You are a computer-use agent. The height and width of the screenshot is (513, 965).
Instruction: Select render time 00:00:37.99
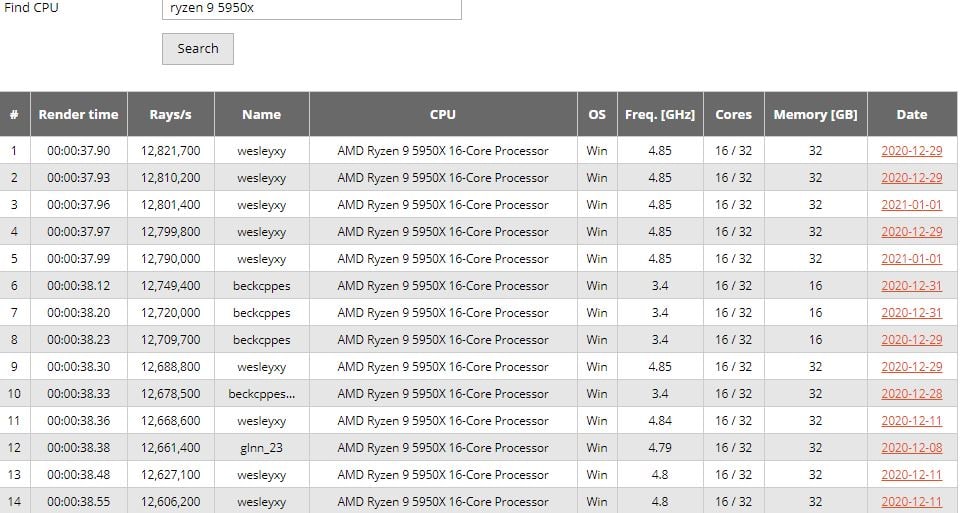click(x=78, y=259)
